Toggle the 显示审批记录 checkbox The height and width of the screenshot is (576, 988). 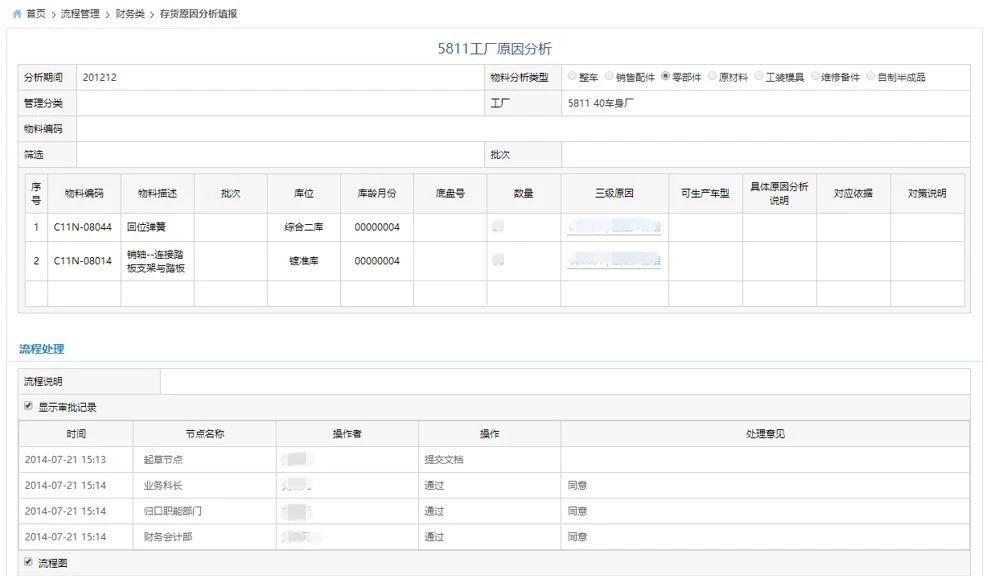tap(28, 408)
